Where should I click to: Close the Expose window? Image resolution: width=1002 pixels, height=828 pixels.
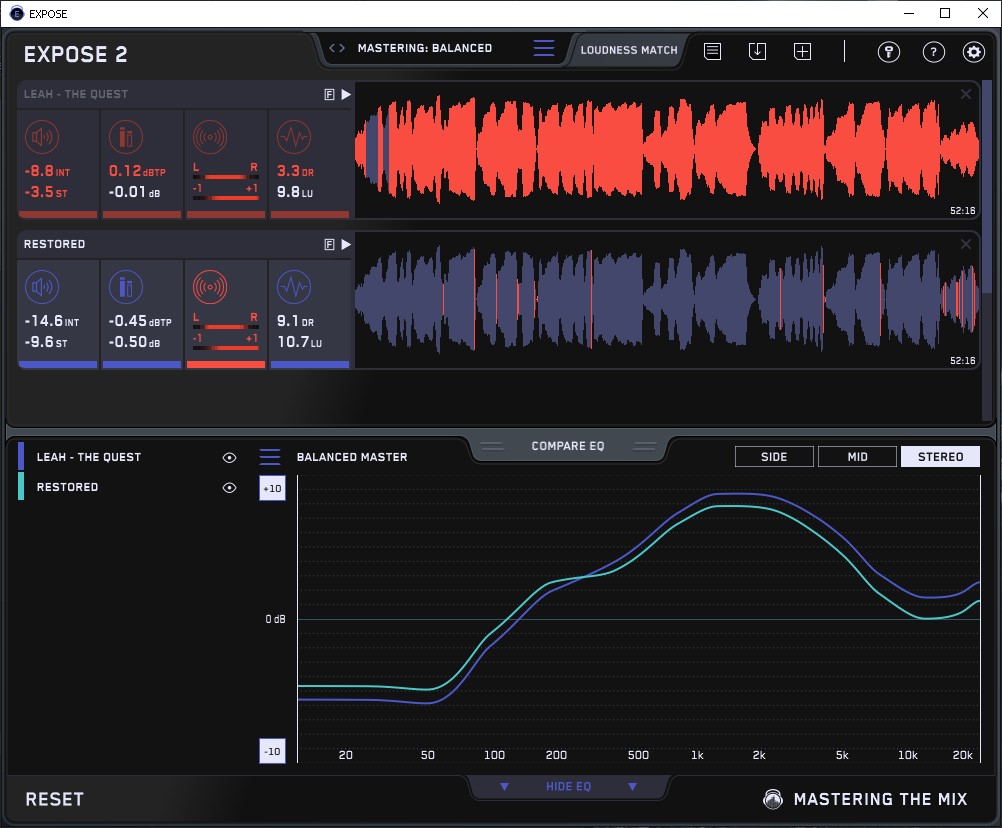(983, 13)
